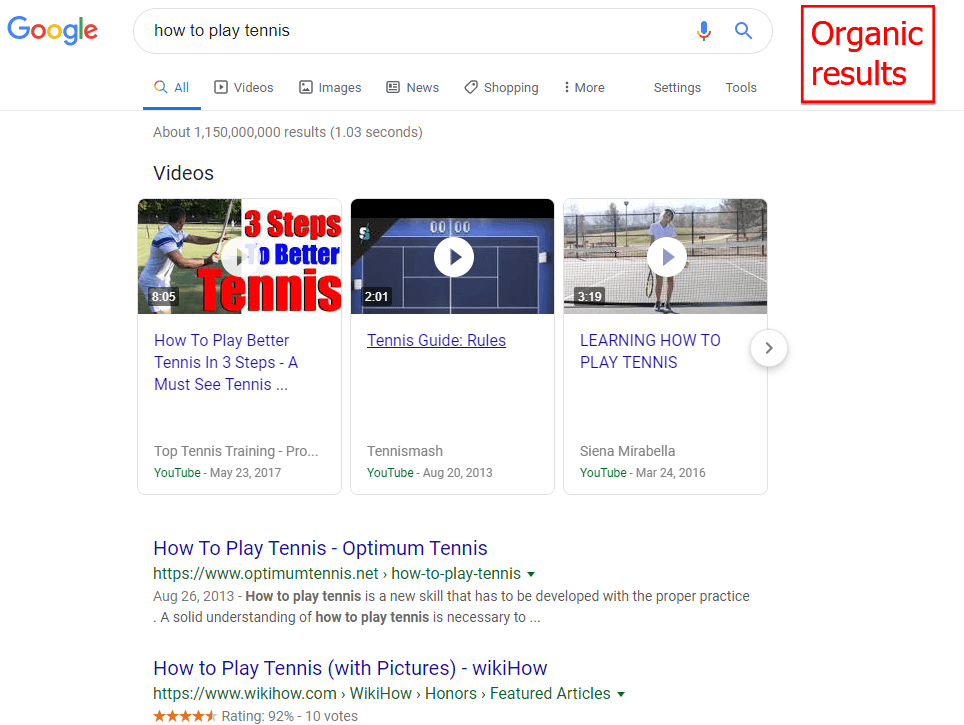Click the 8:05 duration badge on first video
Viewport: 964px width, 725px height.
164,296
